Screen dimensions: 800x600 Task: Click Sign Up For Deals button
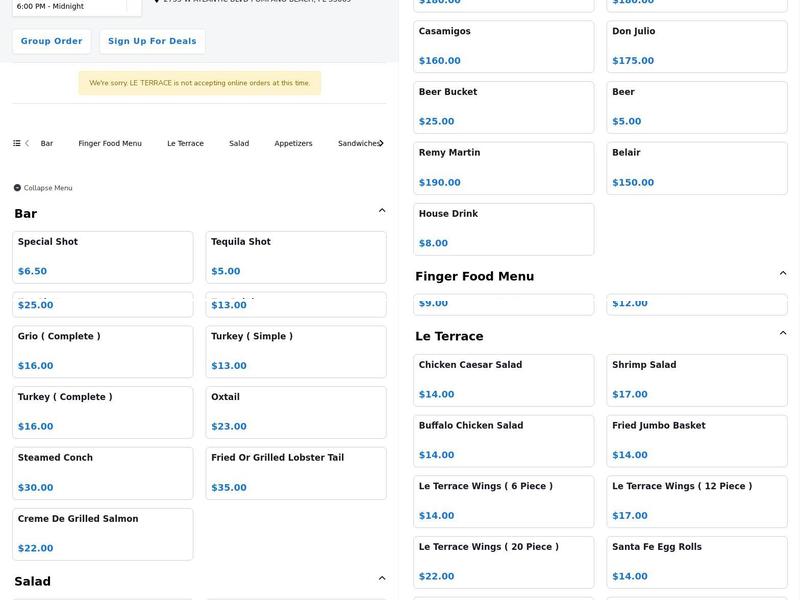tap(152, 42)
